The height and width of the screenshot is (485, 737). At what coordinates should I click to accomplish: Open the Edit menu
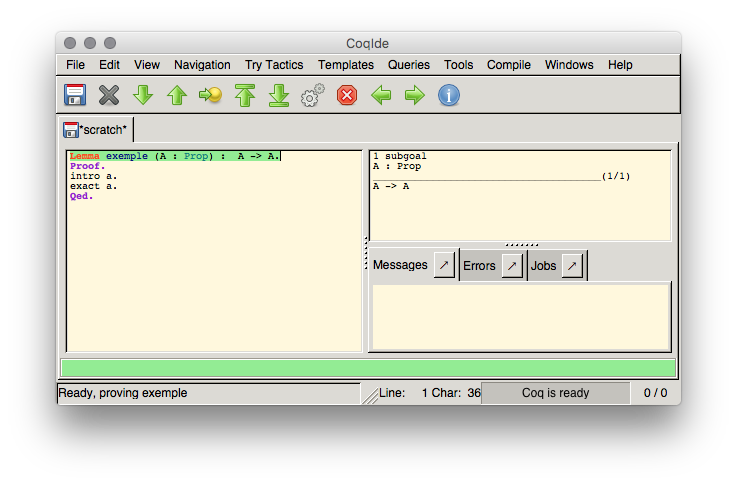tap(109, 65)
